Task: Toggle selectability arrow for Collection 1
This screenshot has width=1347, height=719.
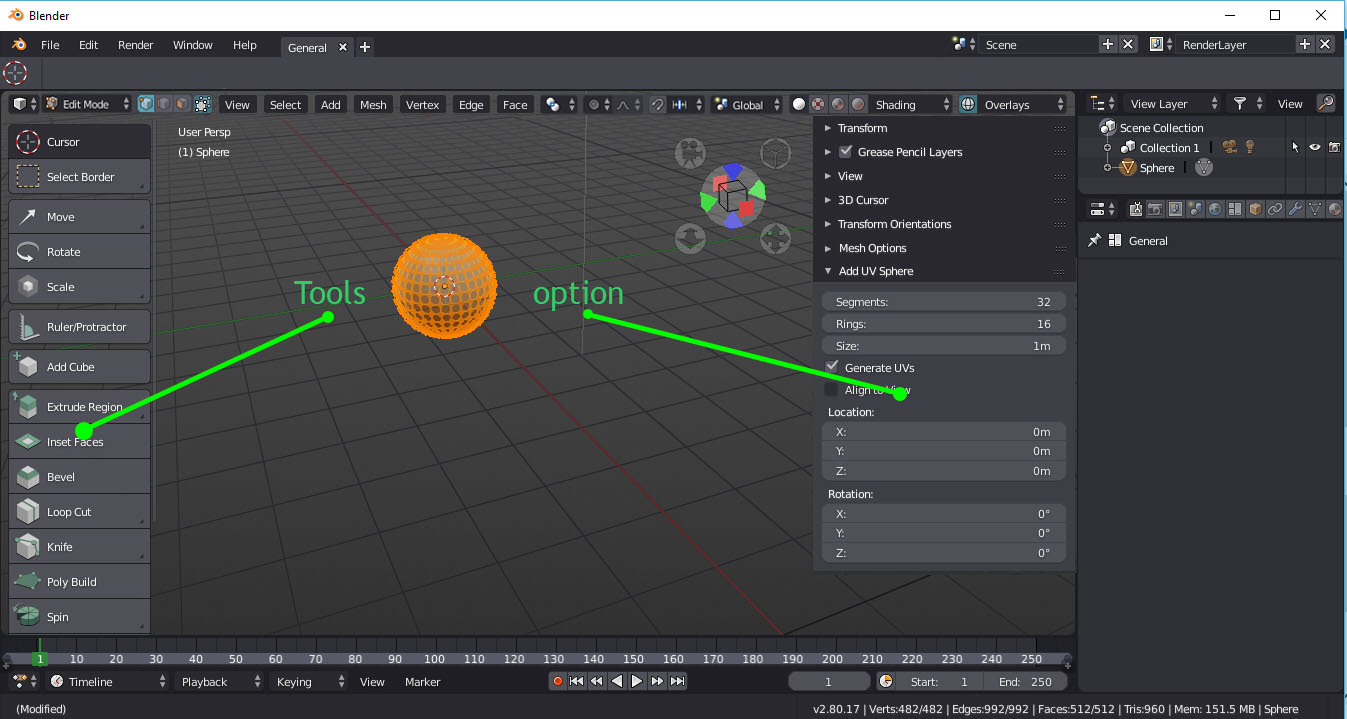Action: coord(1296,147)
